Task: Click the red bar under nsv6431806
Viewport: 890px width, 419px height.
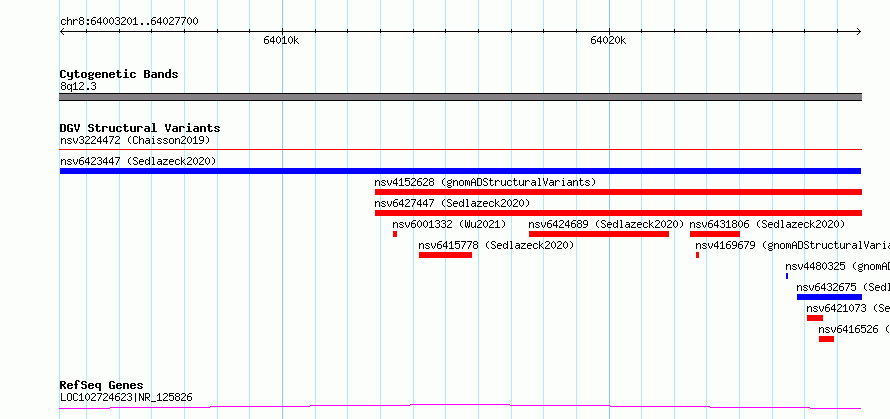Action: click(715, 234)
